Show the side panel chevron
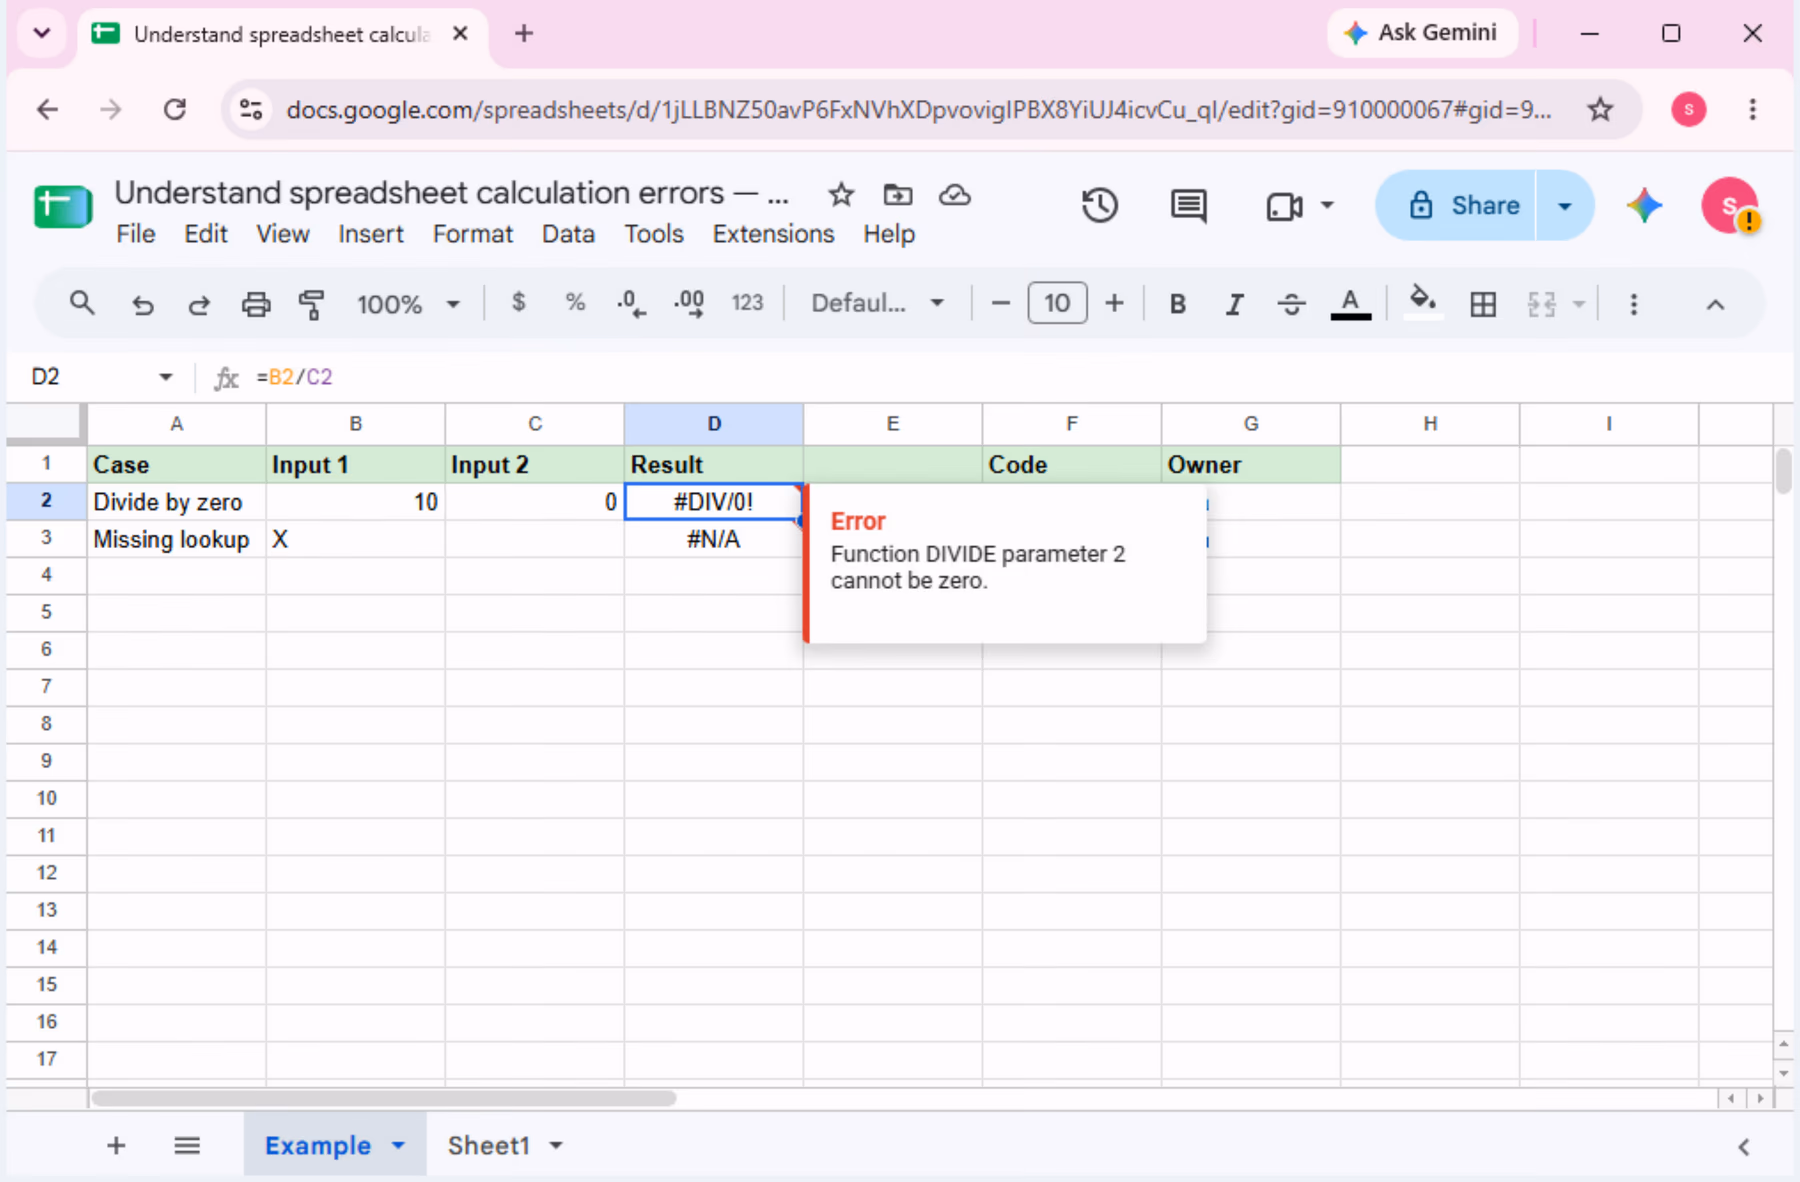The width and height of the screenshot is (1800, 1182). [1744, 1147]
